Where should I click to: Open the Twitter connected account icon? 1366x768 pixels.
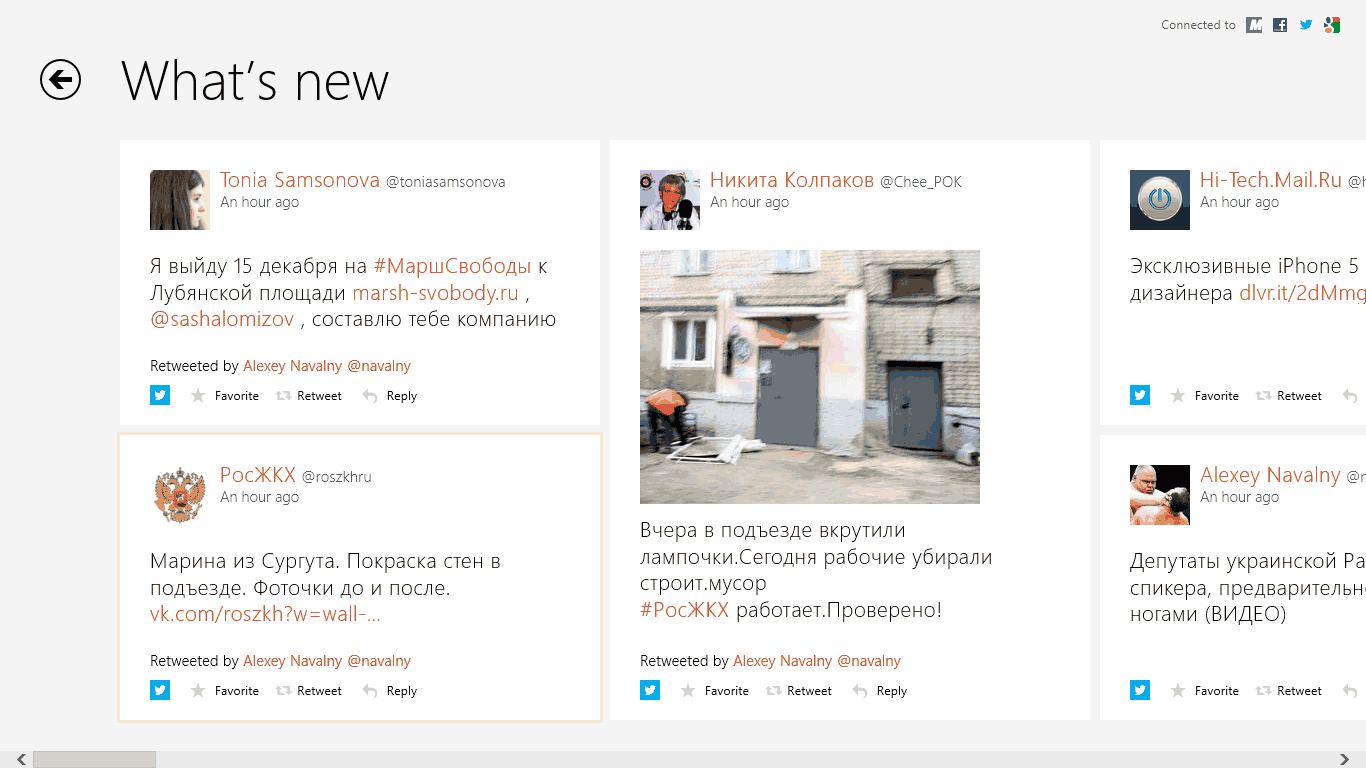pos(1306,25)
